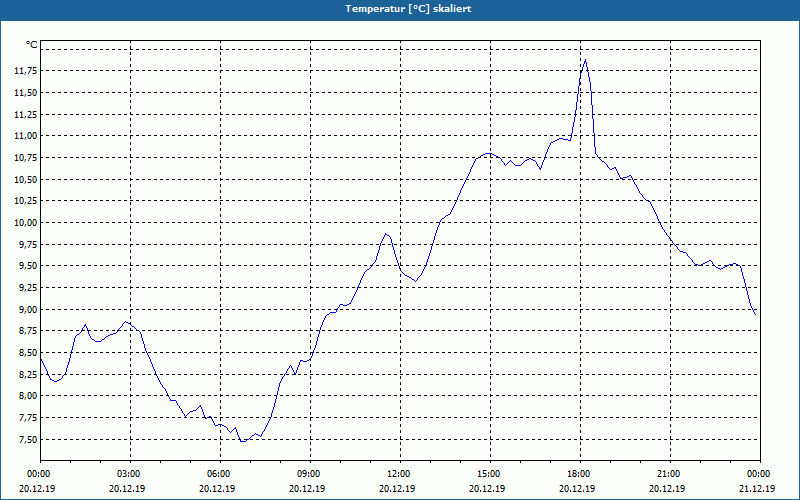Screen dimensions: 800x500
Task: Click the 20.12.19 date under 03:00
Action: (x=128, y=488)
